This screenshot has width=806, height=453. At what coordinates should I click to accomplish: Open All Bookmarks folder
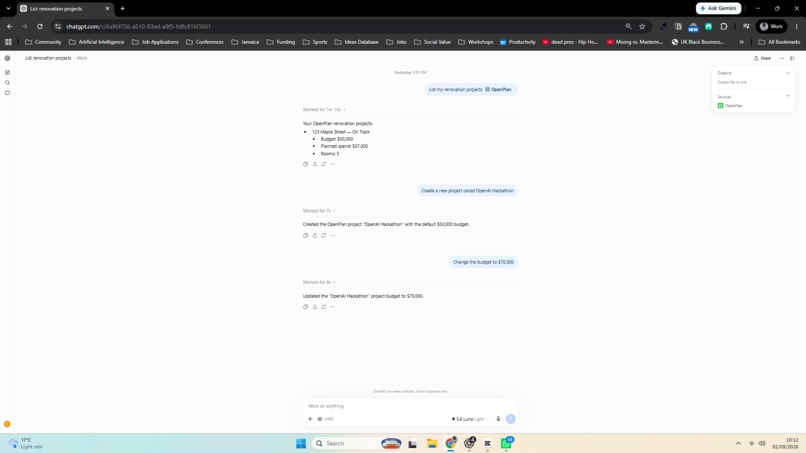pyautogui.click(x=779, y=42)
